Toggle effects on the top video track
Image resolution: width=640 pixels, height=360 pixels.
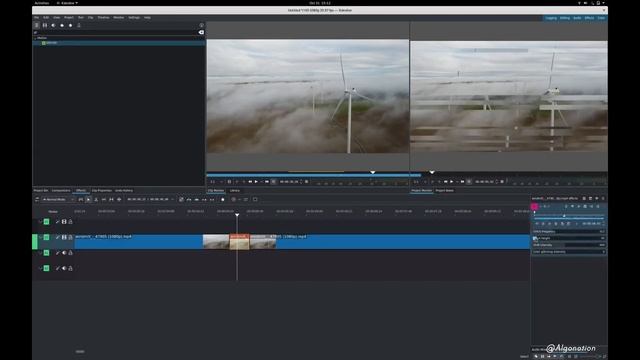(x=58, y=222)
